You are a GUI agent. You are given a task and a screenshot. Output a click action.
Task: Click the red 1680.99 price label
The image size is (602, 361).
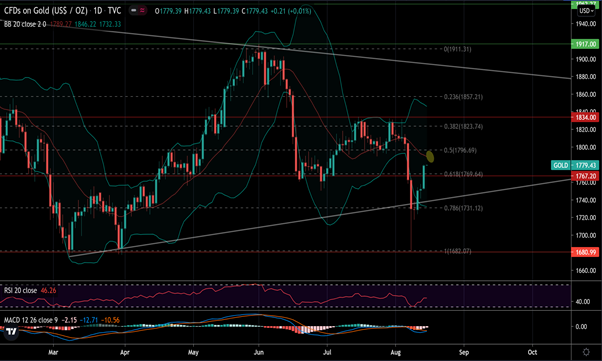pyautogui.click(x=585, y=252)
